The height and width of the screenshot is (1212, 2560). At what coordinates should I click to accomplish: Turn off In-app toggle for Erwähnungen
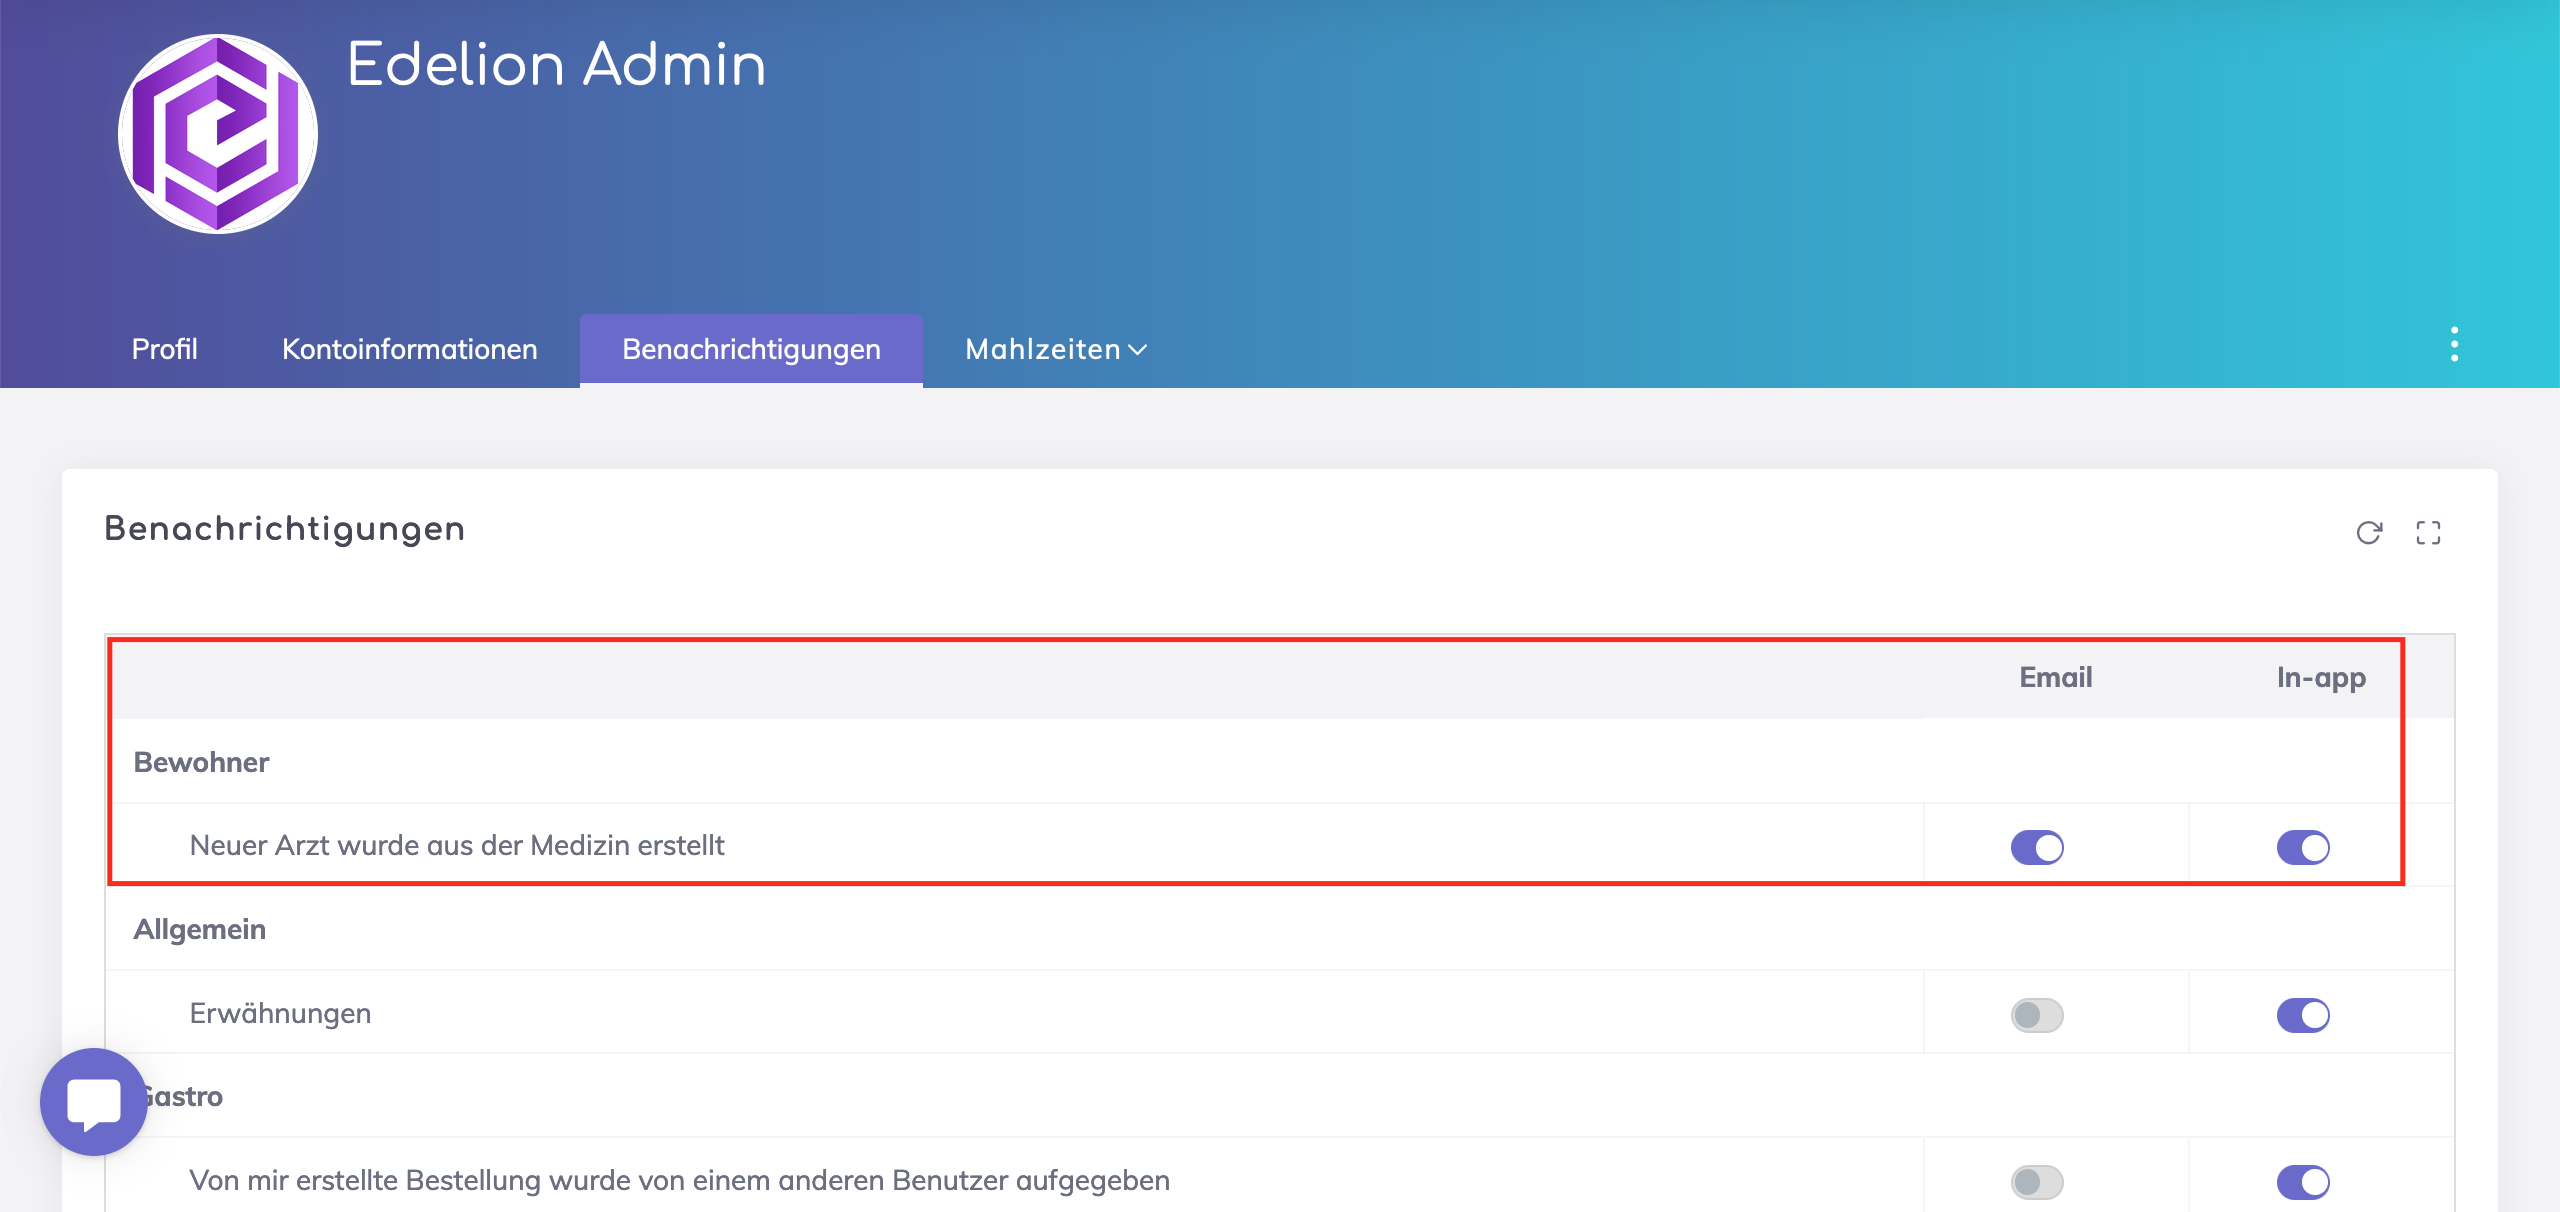pyautogui.click(x=2303, y=1015)
